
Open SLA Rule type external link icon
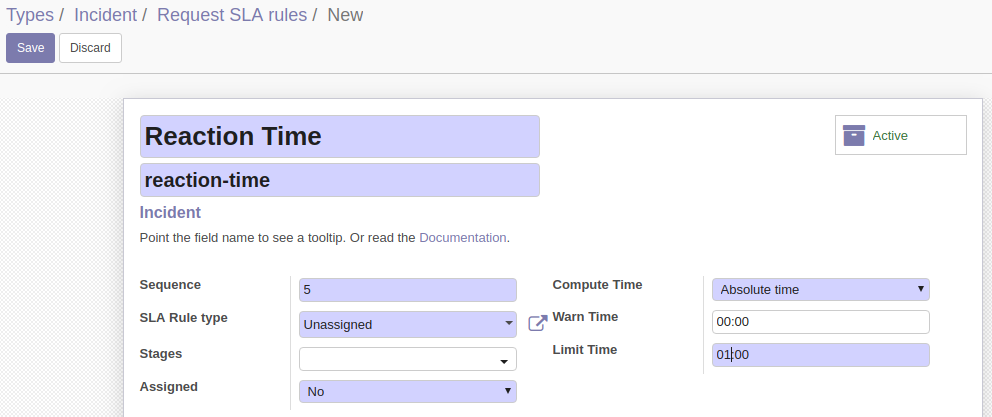point(537,323)
